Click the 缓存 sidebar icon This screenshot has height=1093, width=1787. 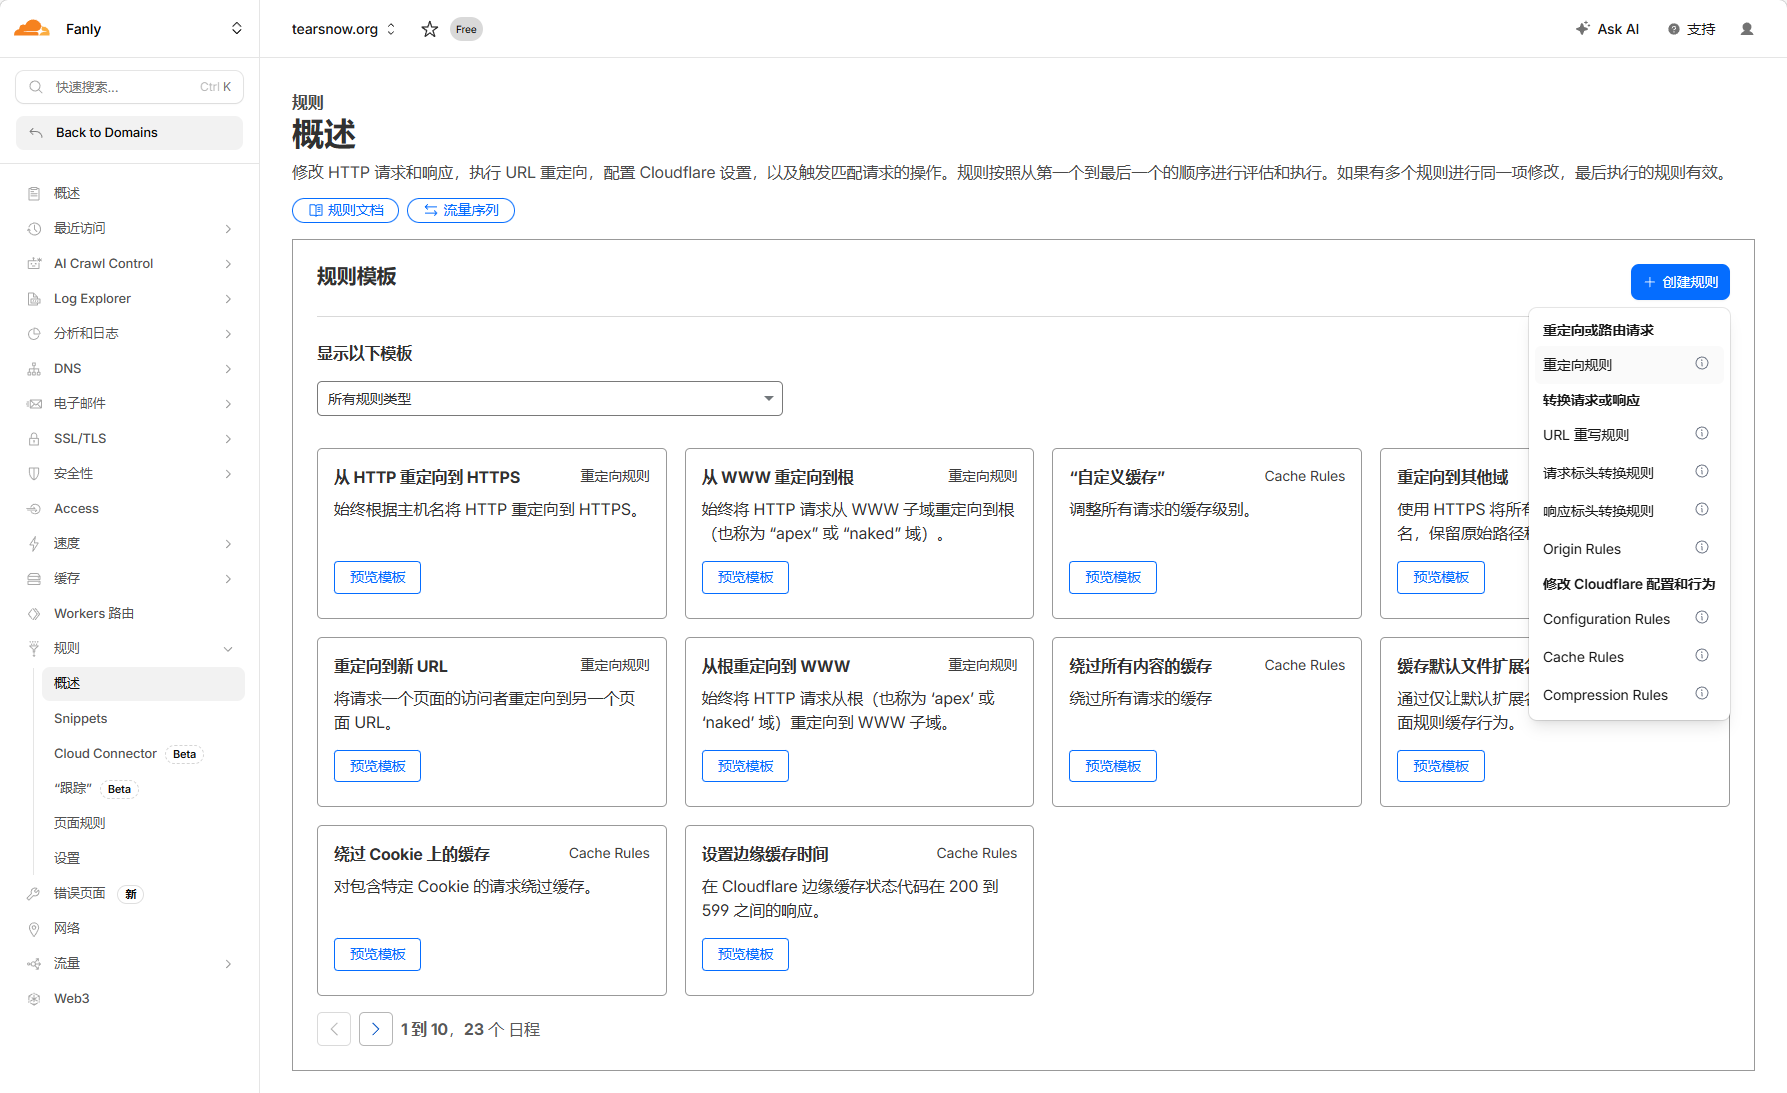pyautogui.click(x=34, y=578)
